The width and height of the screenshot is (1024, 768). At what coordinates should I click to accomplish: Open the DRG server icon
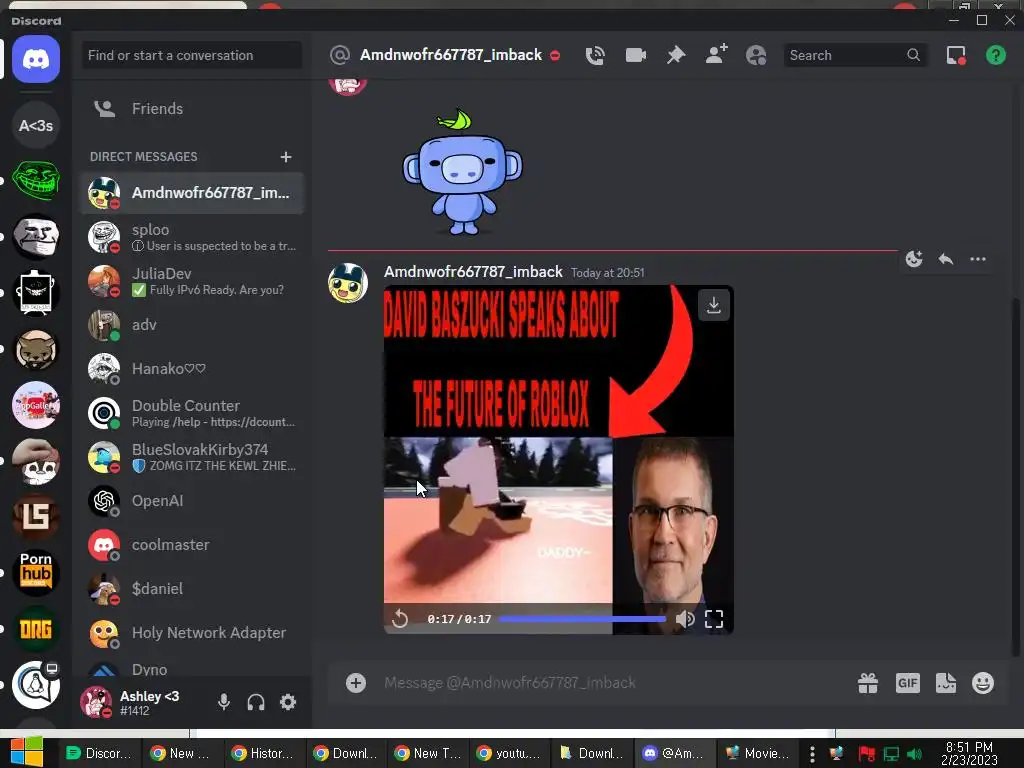pos(36,629)
